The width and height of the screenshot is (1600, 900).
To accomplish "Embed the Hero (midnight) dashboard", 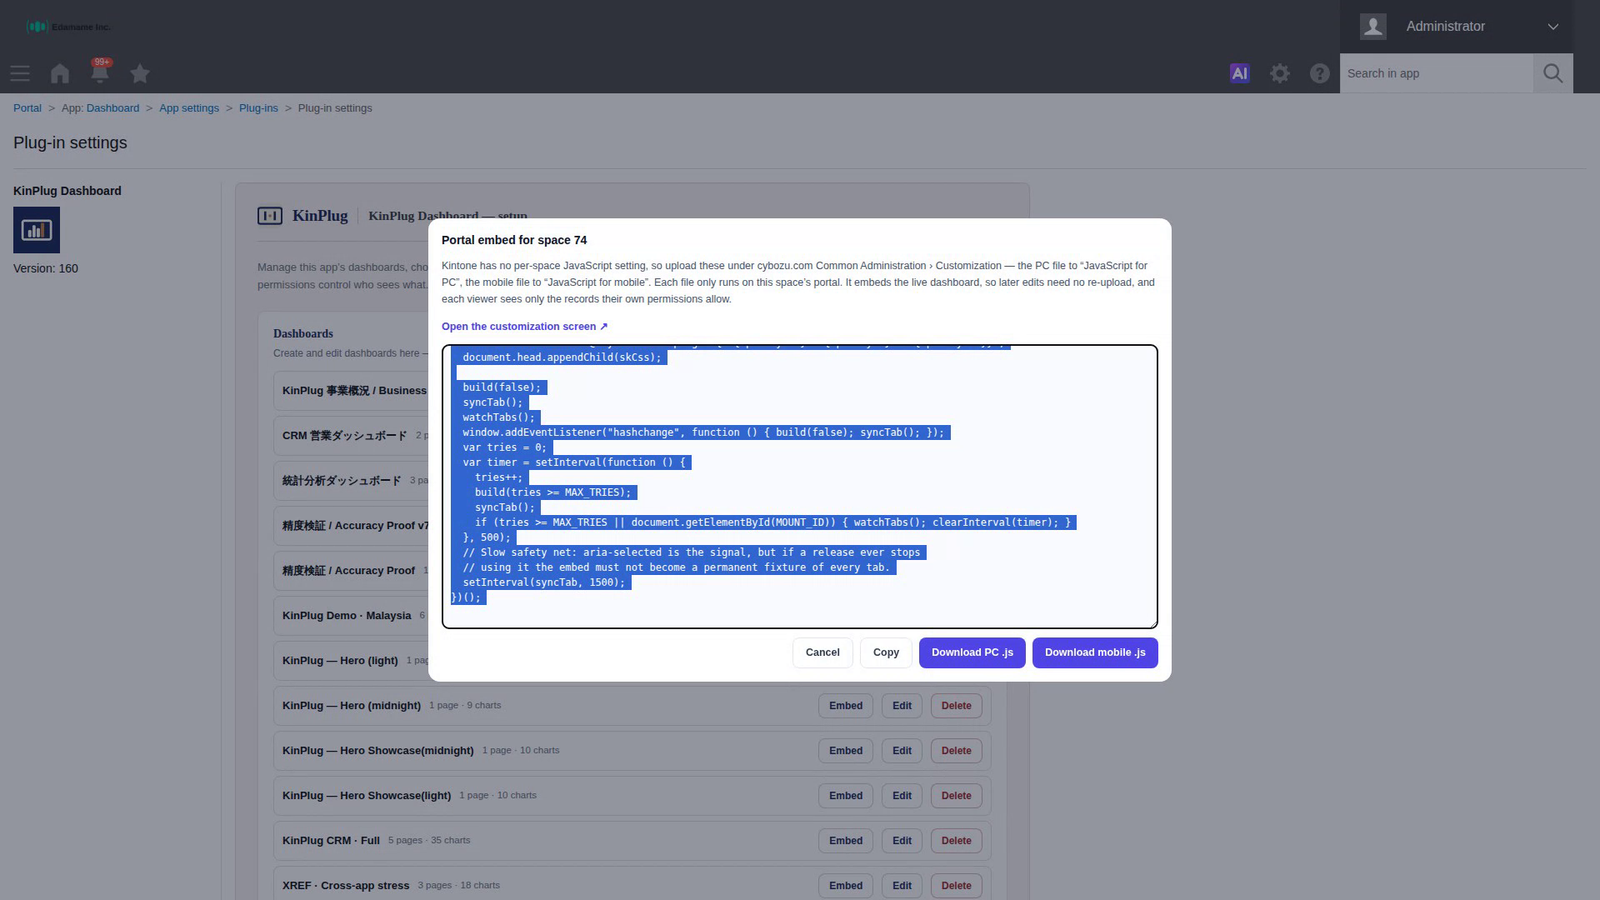I will pos(846,706).
